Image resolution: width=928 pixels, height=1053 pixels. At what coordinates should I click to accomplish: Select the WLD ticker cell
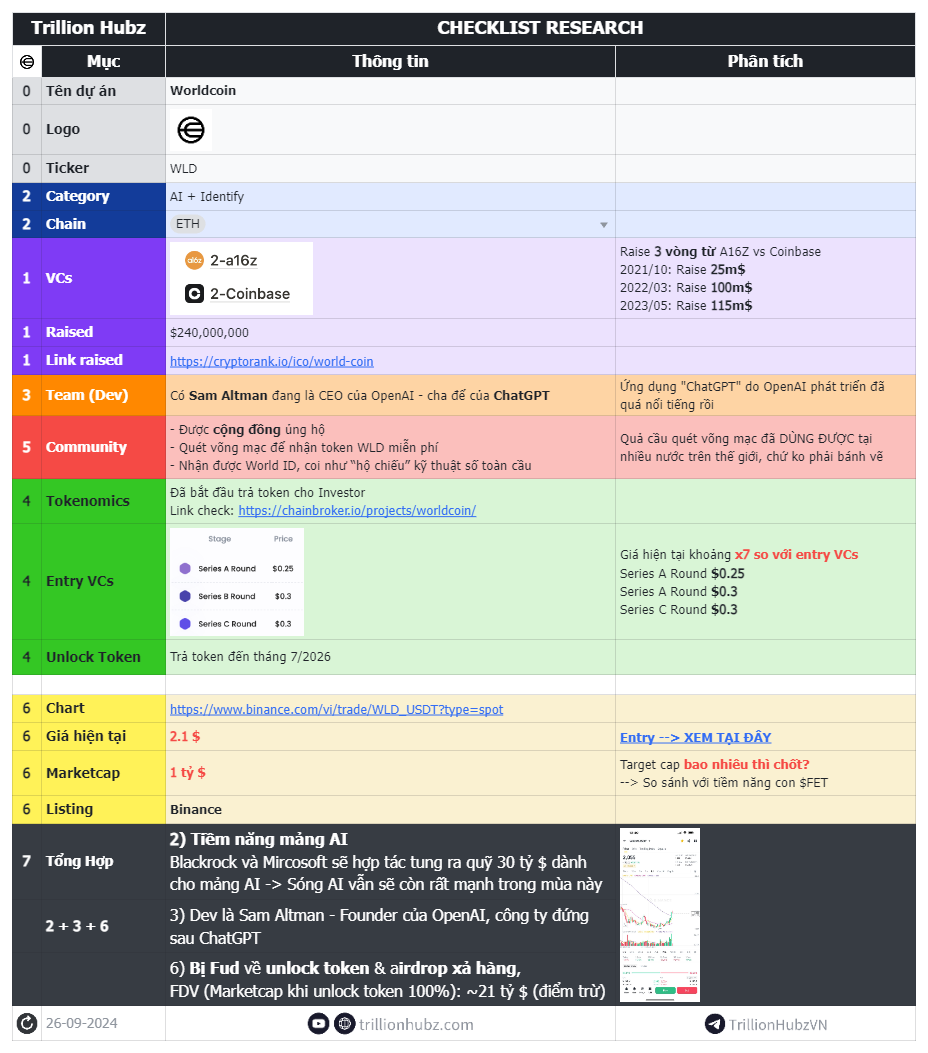[390, 169]
